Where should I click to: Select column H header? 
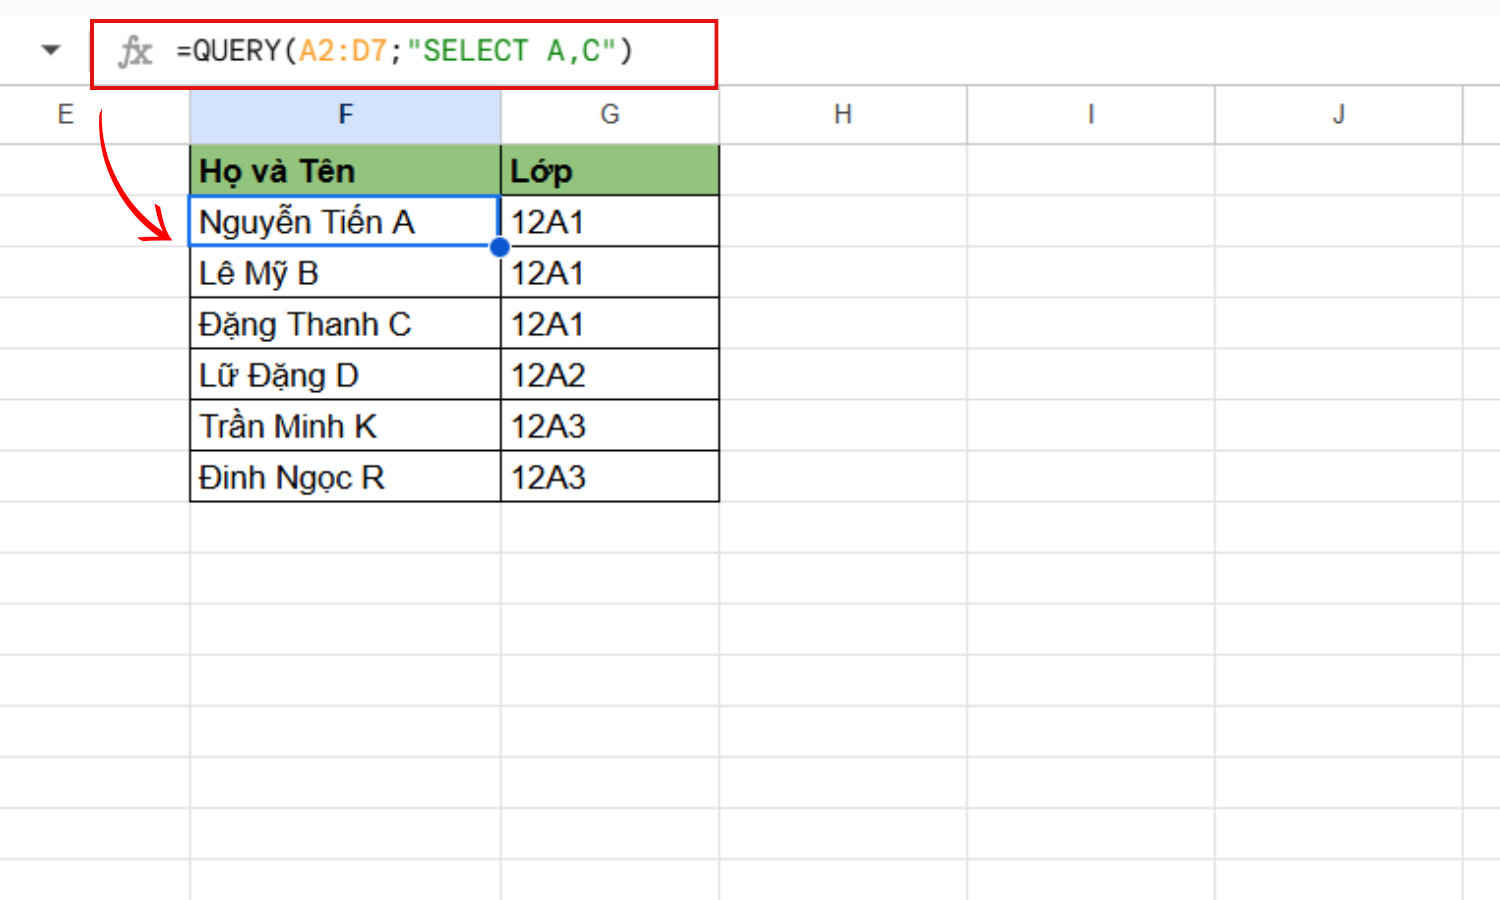coord(842,115)
